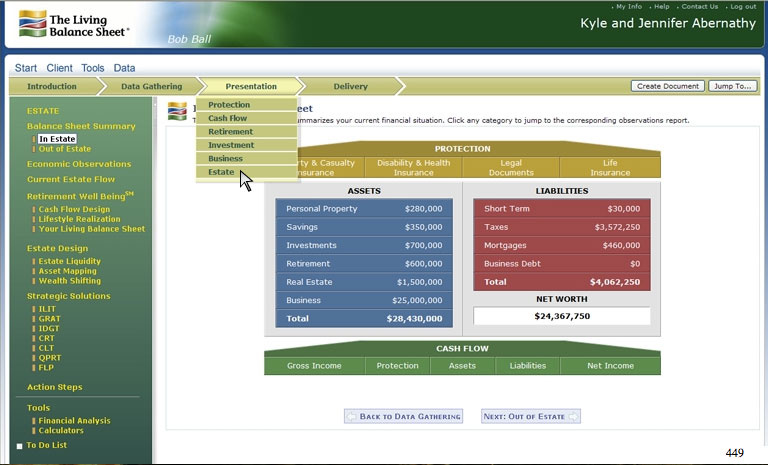Choose Business in Presentation dropdown
This screenshot has width=768, height=465.
(x=246, y=158)
